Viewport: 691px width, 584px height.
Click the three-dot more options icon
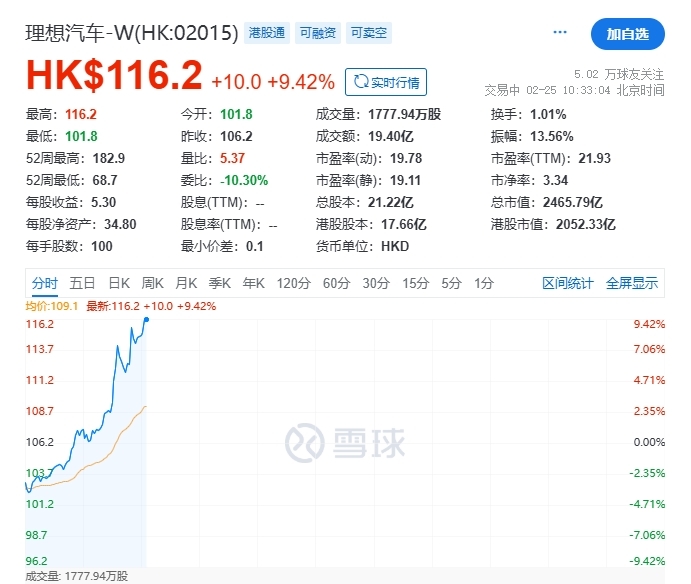pos(560,33)
